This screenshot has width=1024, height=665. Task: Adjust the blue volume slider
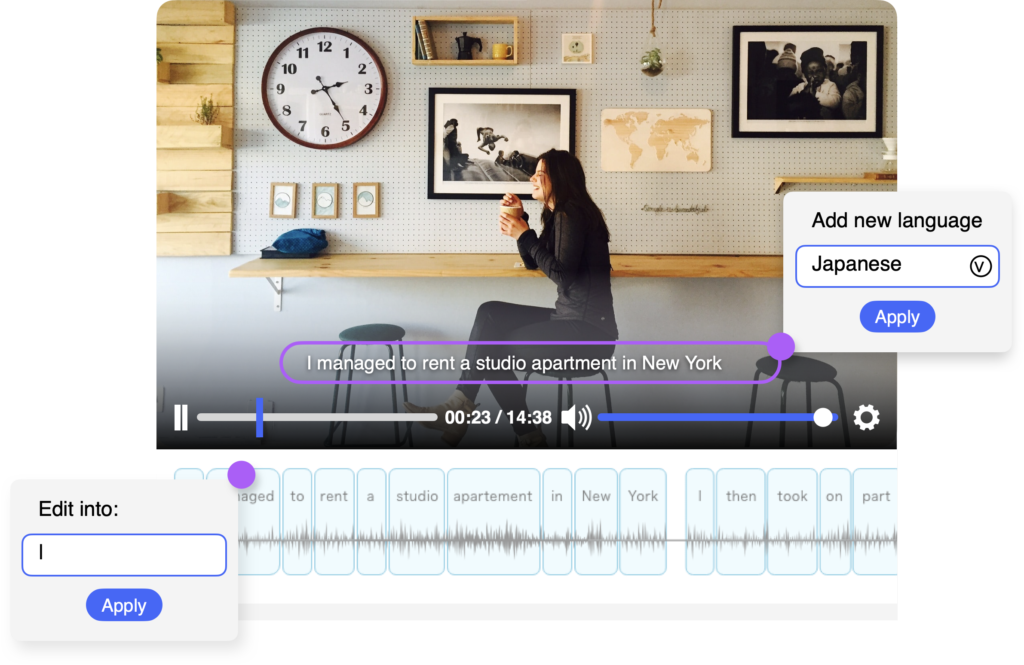[823, 417]
